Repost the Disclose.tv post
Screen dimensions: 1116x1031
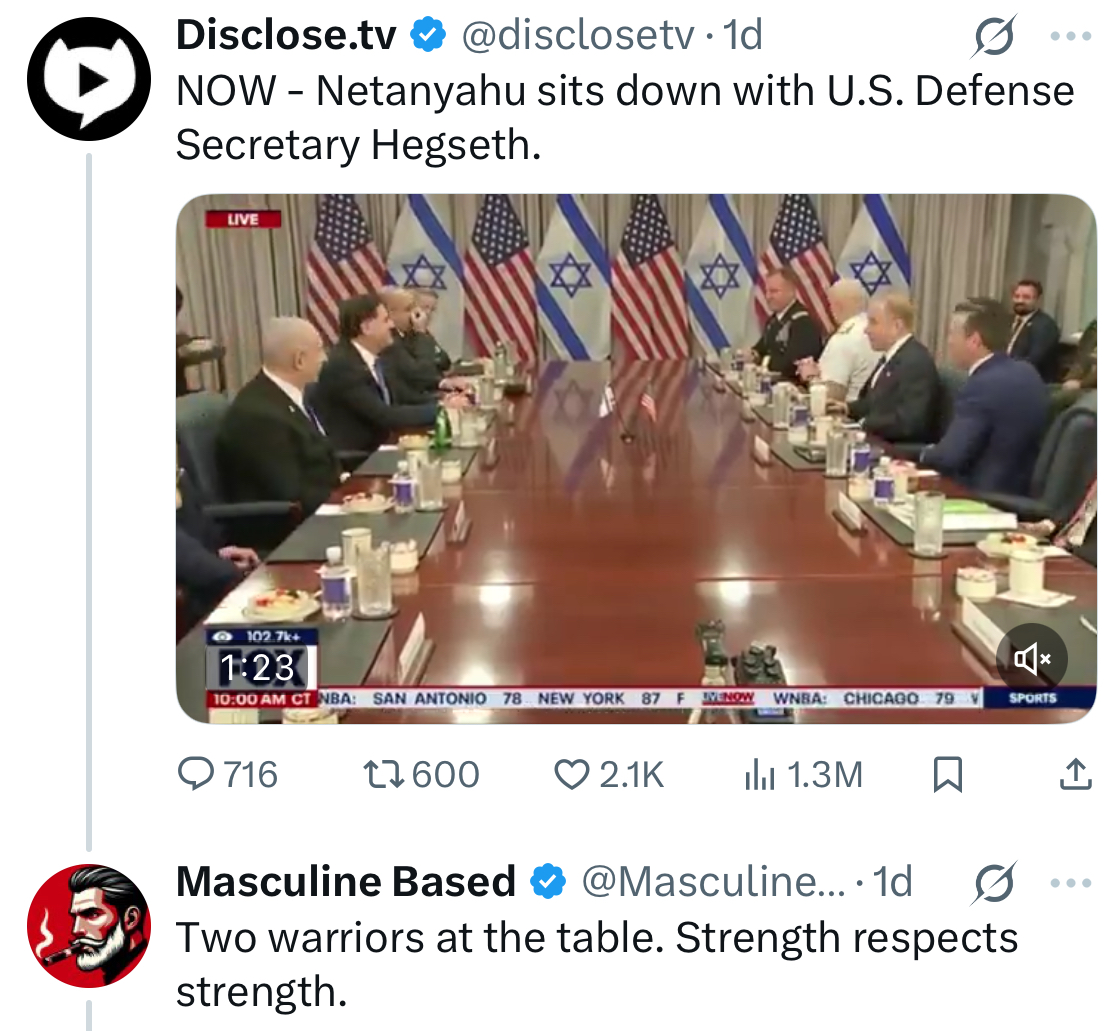coord(421,774)
